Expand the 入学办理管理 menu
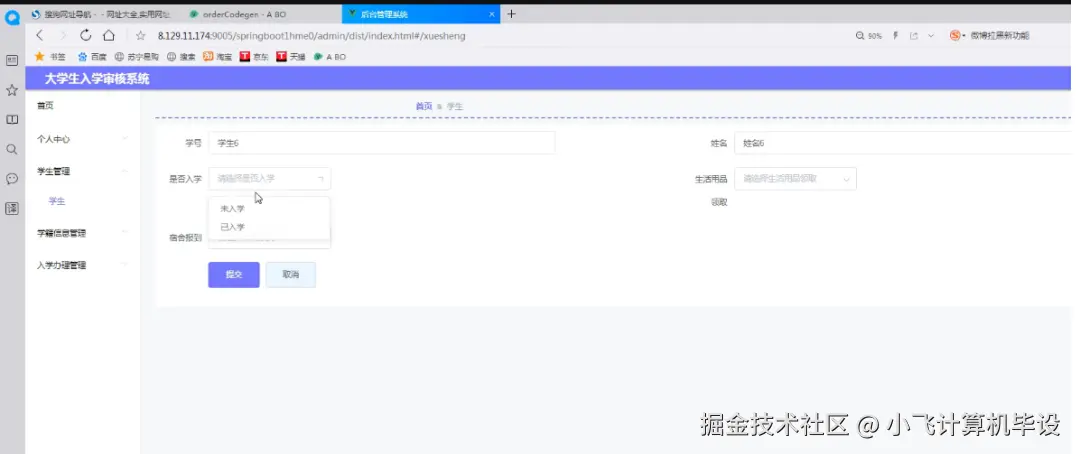1076x454 pixels. (82, 265)
